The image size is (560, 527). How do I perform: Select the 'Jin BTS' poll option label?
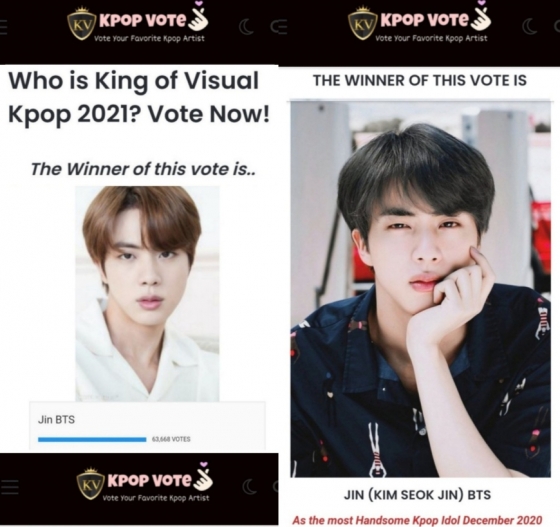coord(56,420)
